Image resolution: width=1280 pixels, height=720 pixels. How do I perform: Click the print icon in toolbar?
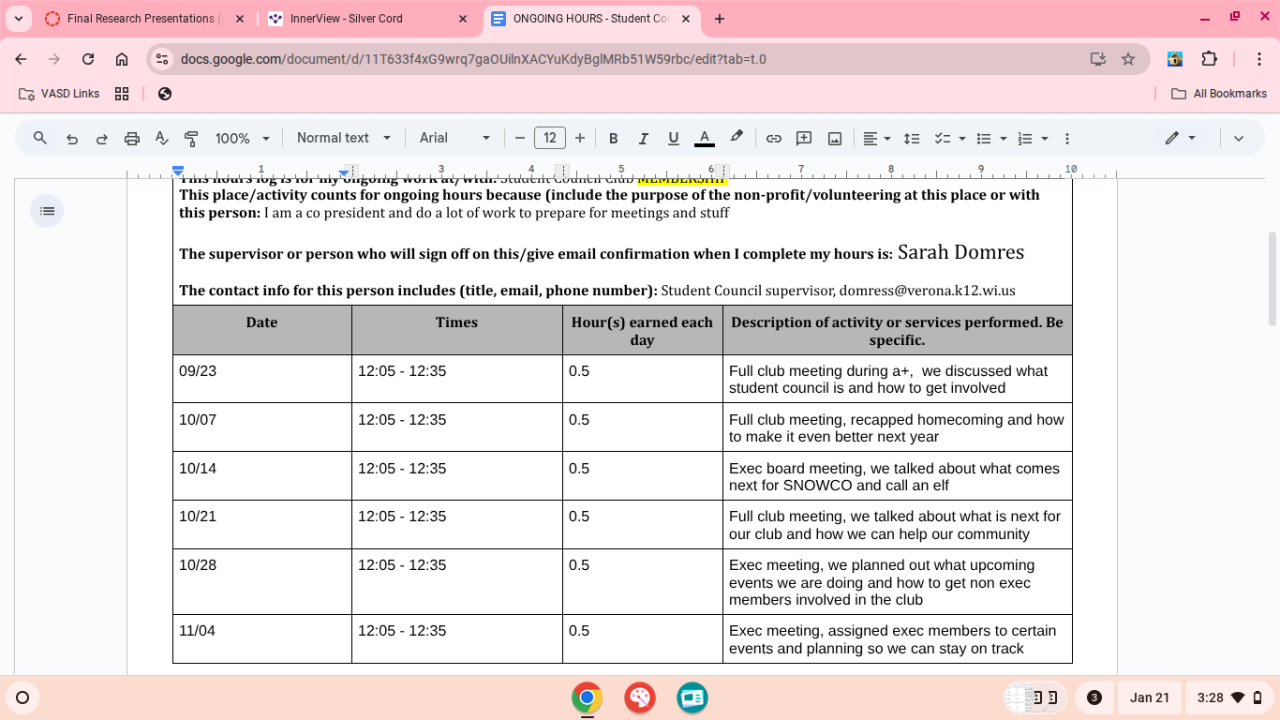click(131, 139)
